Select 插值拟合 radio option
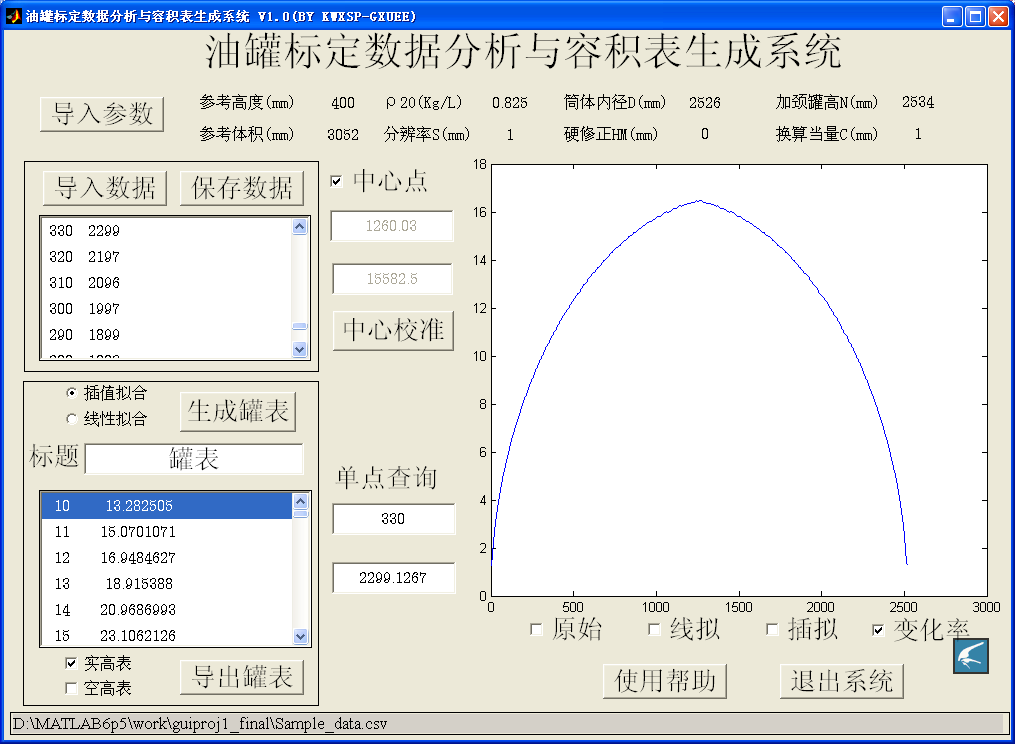The image size is (1015, 744). tap(72, 392)
